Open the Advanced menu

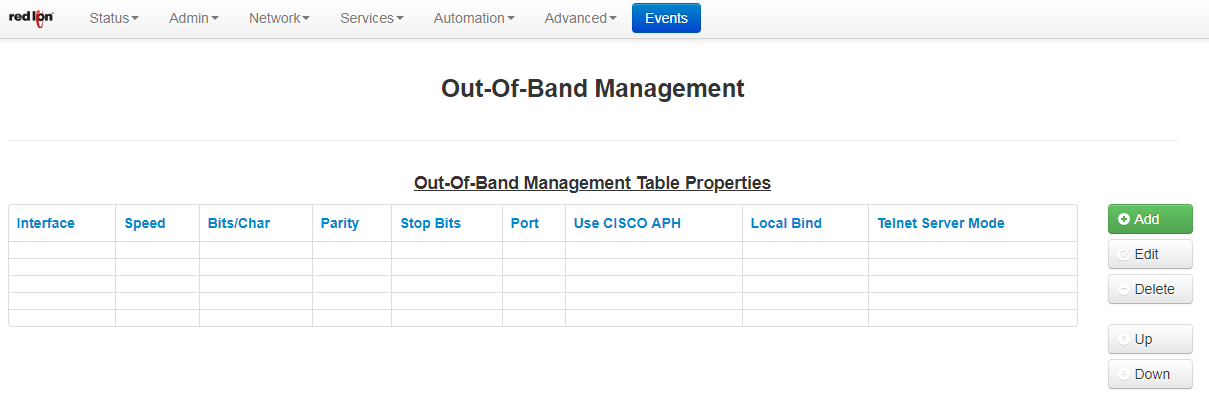(x=580, y=18)
